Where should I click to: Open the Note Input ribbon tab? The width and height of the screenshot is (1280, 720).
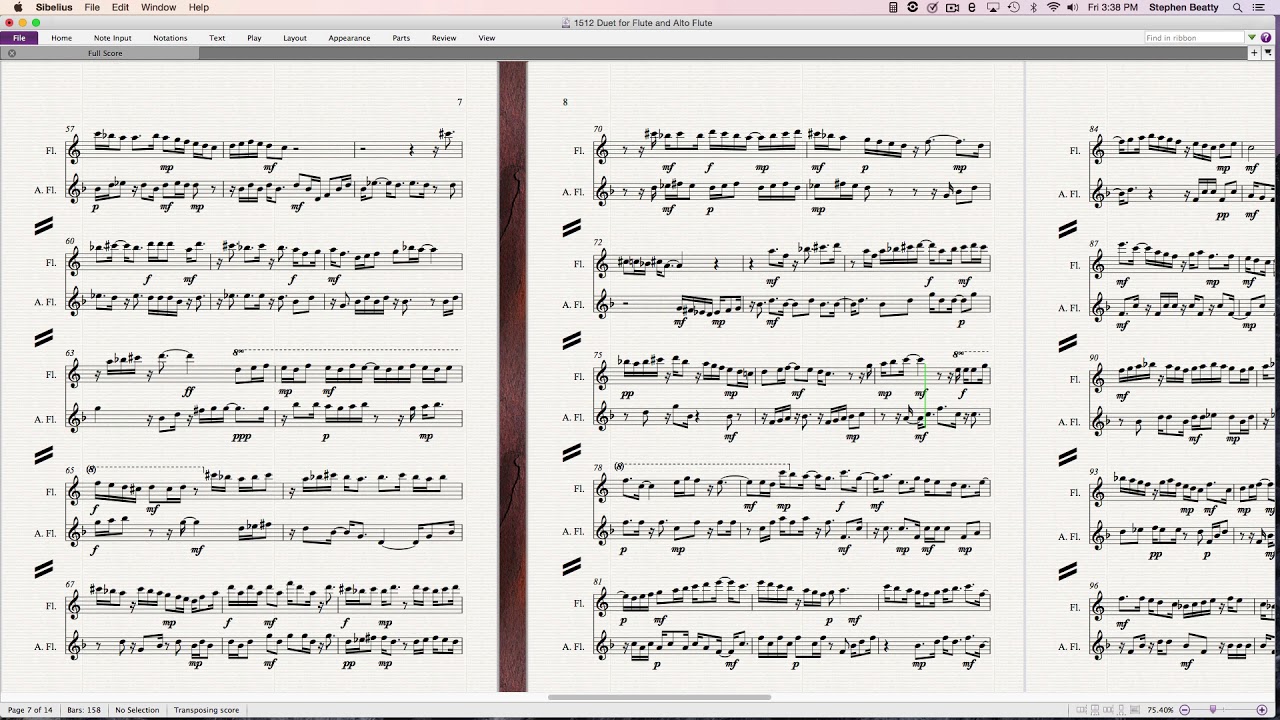click(x=112, y=38)
